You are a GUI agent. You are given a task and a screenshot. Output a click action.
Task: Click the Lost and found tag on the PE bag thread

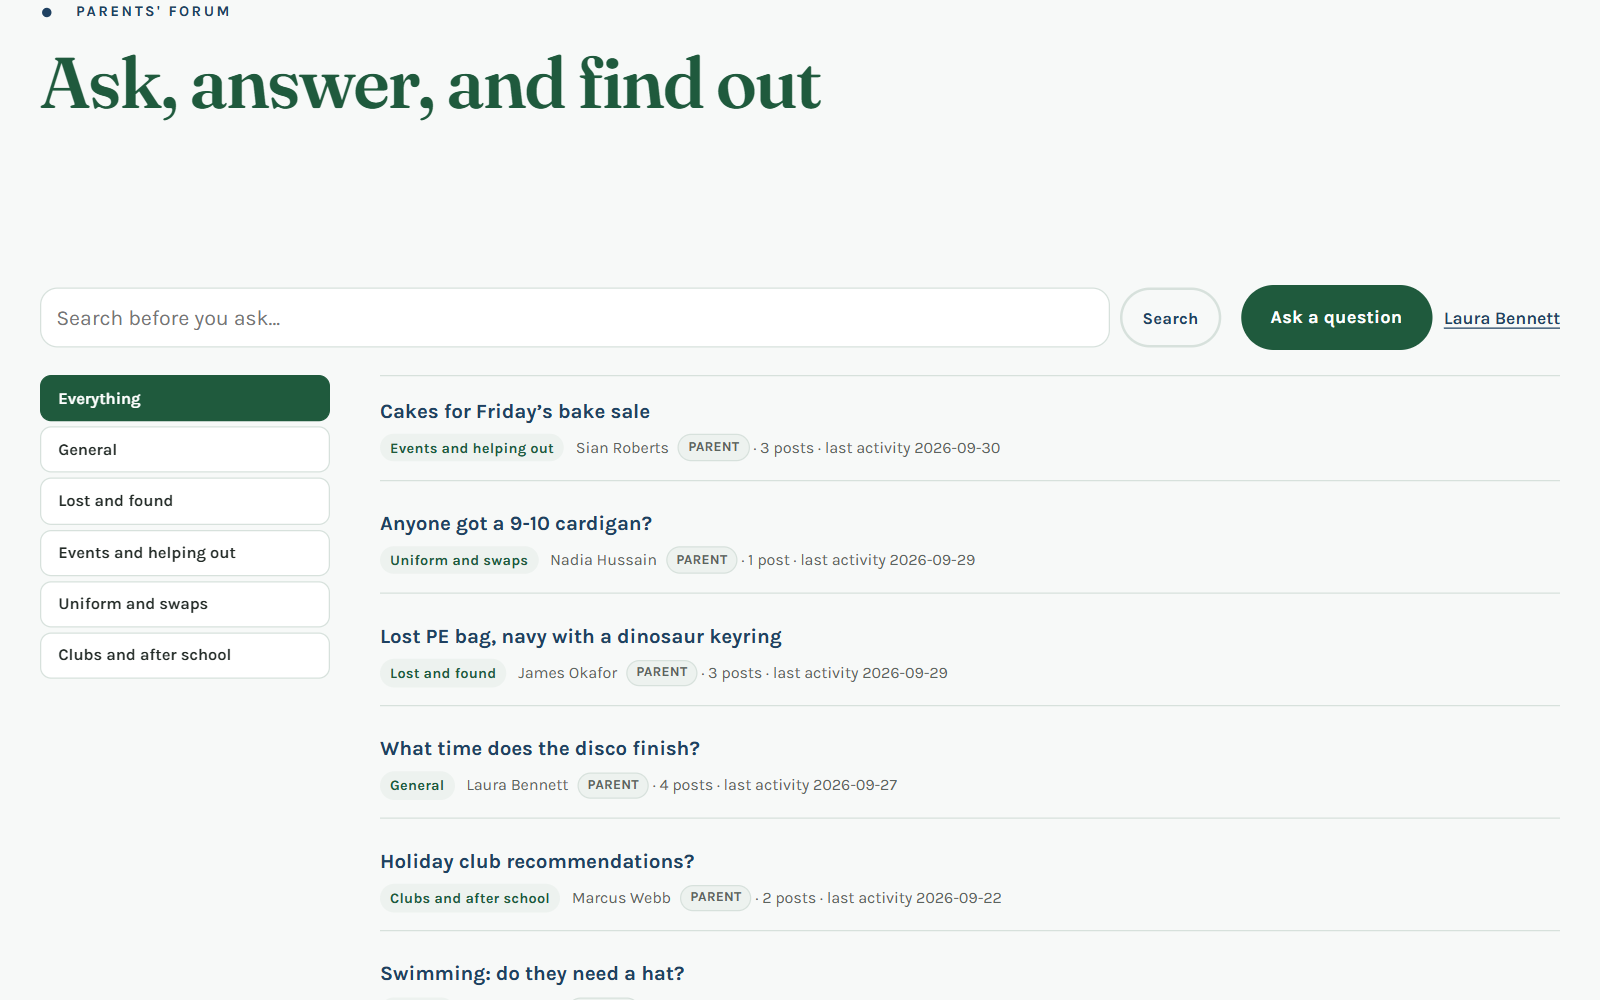(x=443, y=673)
